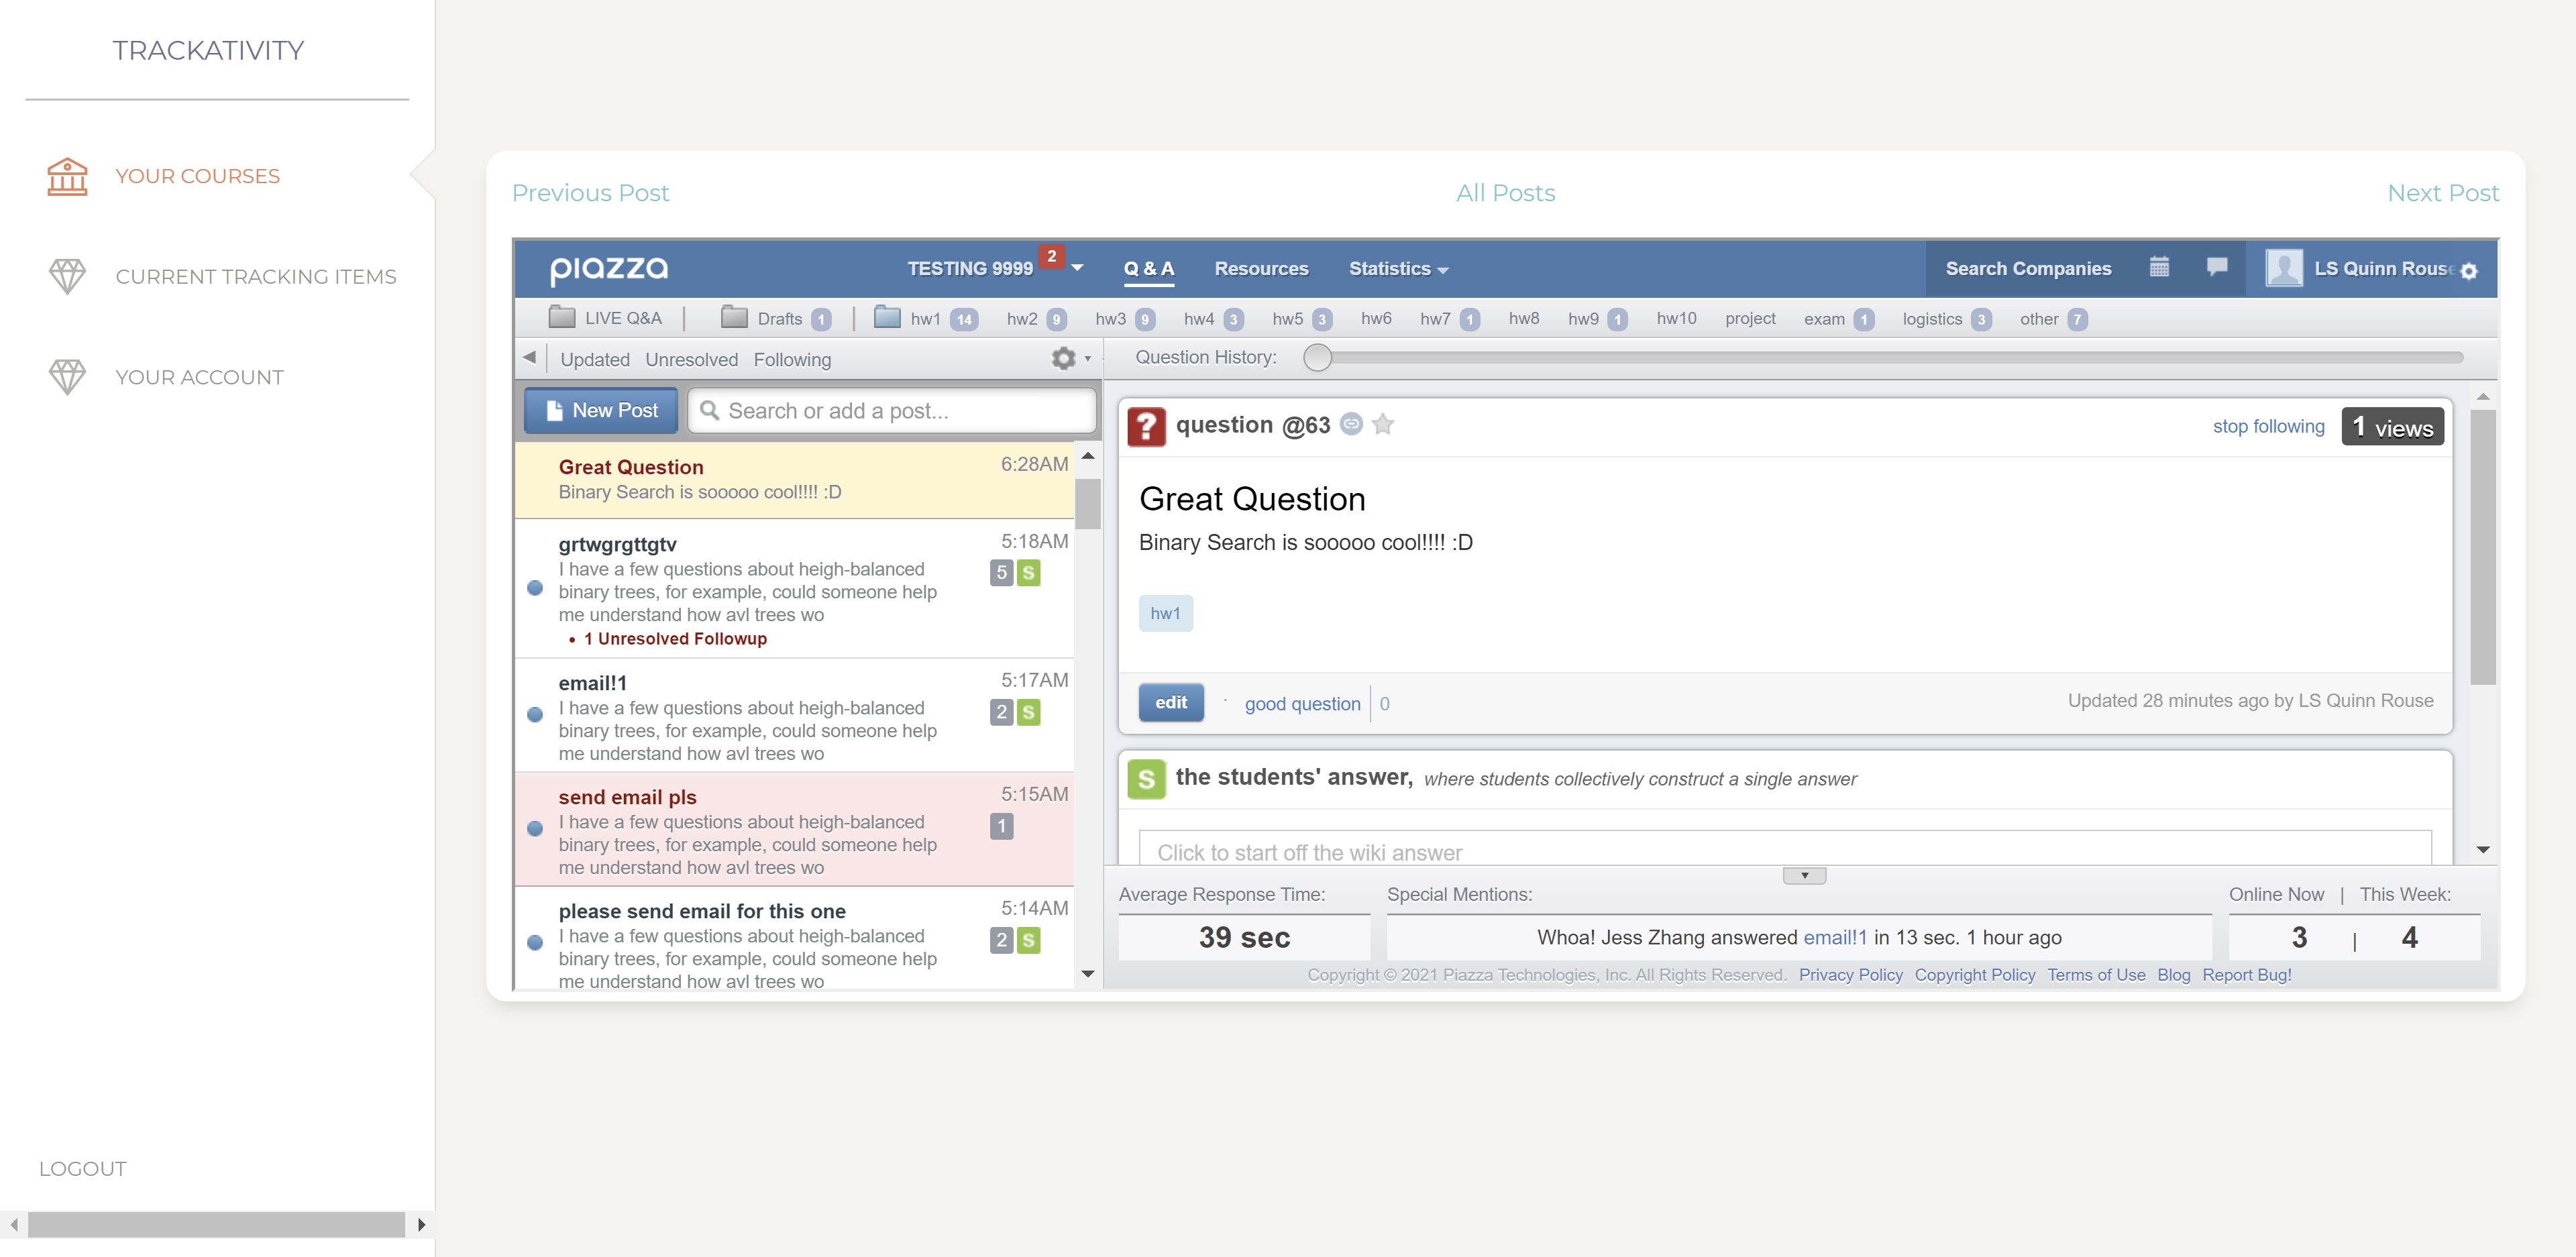Click the calendar icon in Piazza header
Image resolution: width=2576 pixels, height=1257 pixels.
pos(2159,267)
